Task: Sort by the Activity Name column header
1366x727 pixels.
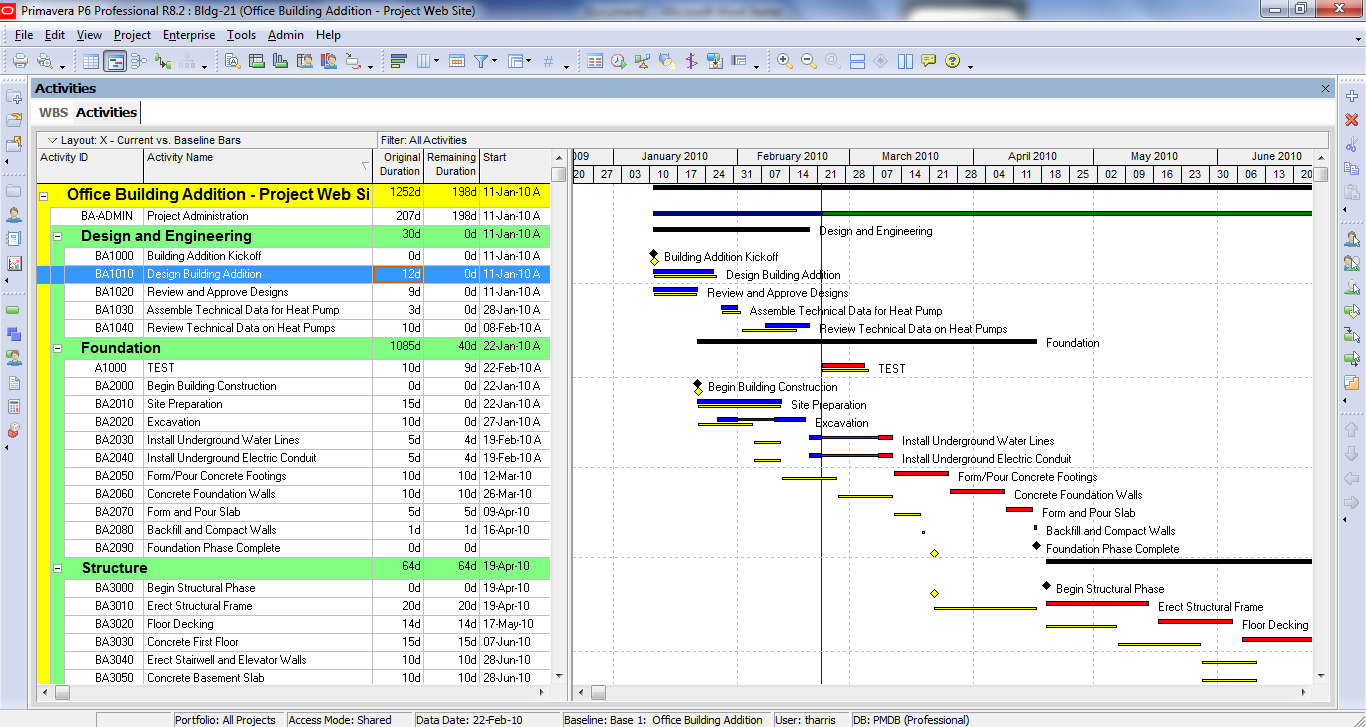Action: point(258,165)
